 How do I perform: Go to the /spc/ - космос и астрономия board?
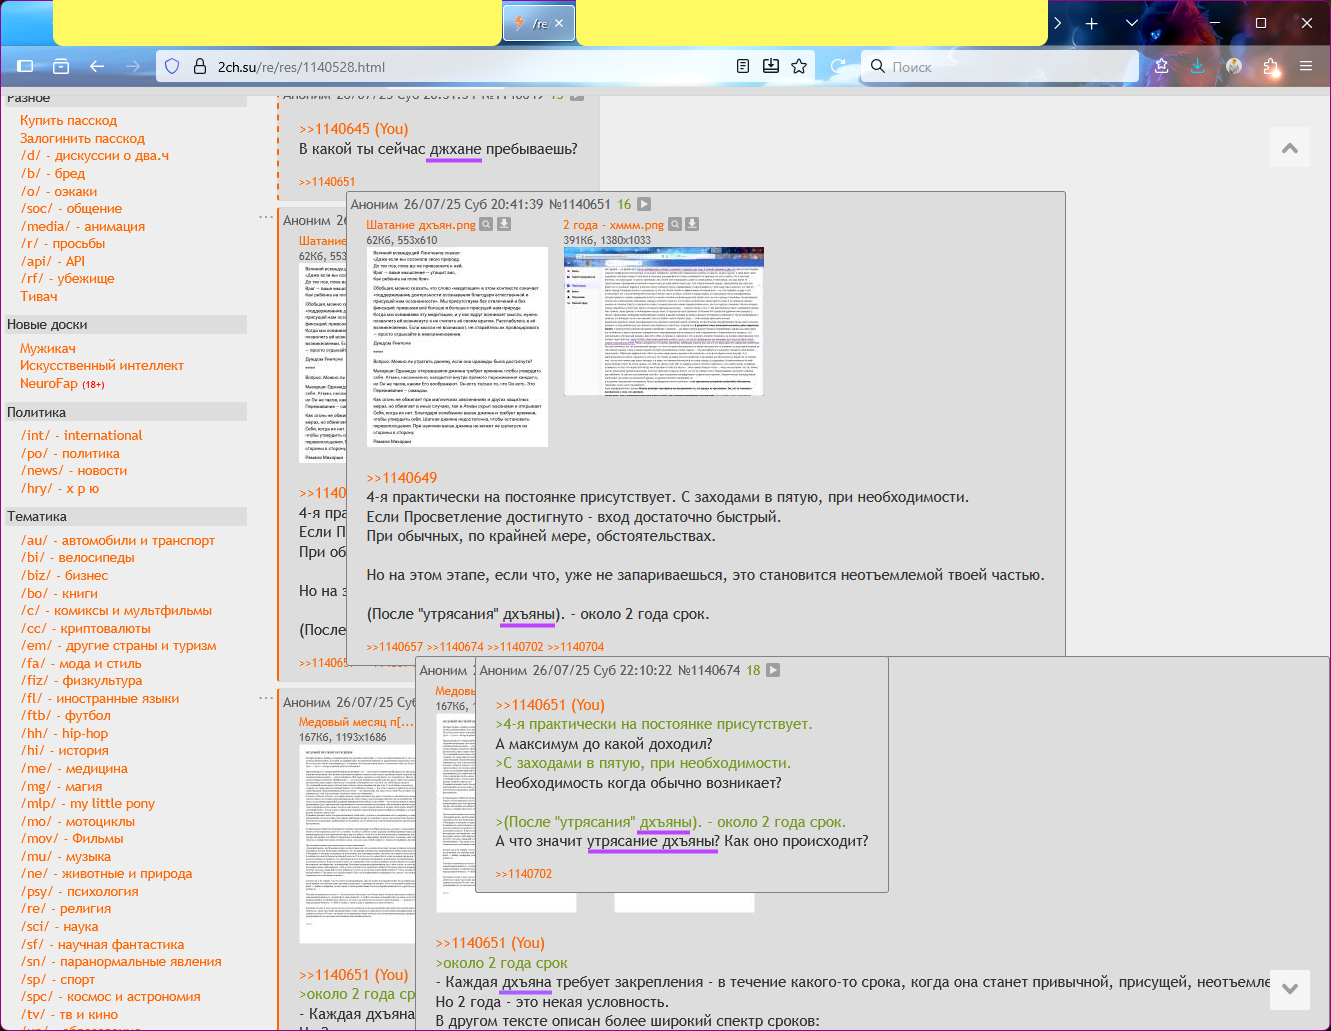(110, 997)
